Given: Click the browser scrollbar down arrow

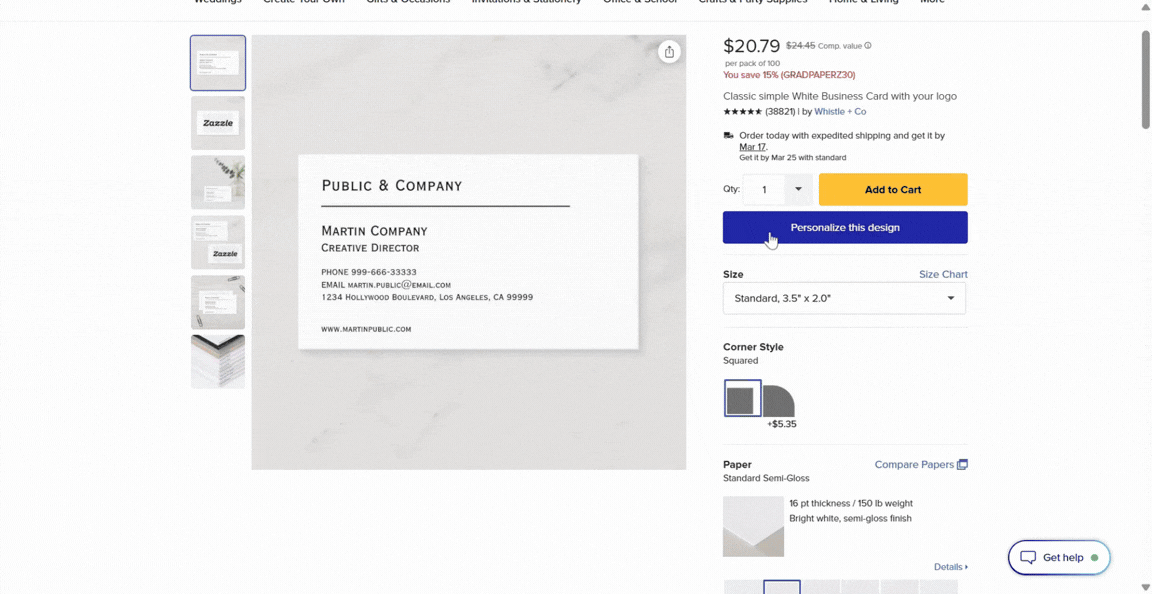Looking at the screenshot, I should (x=1145, y=587).
